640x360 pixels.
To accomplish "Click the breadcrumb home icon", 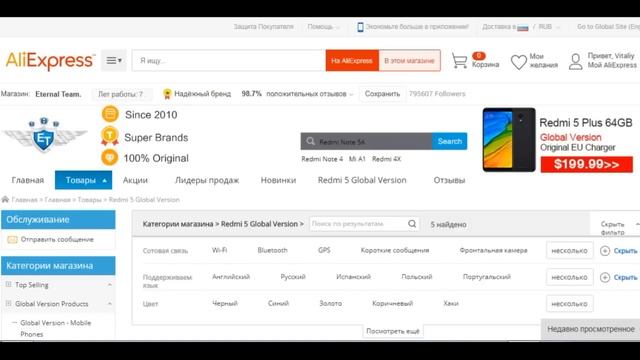I will point(5,199).
